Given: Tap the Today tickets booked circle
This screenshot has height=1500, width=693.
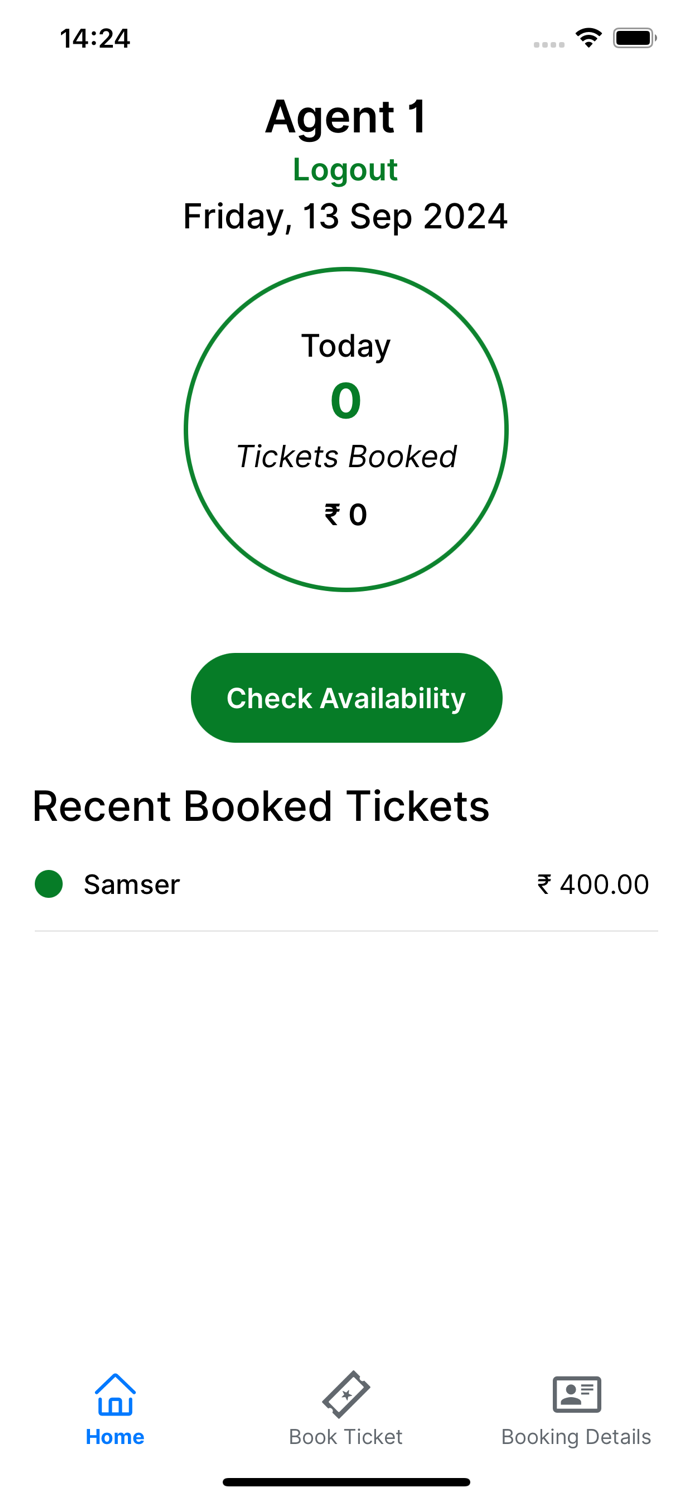Looking at the screenshot, I should click(345, 428).
